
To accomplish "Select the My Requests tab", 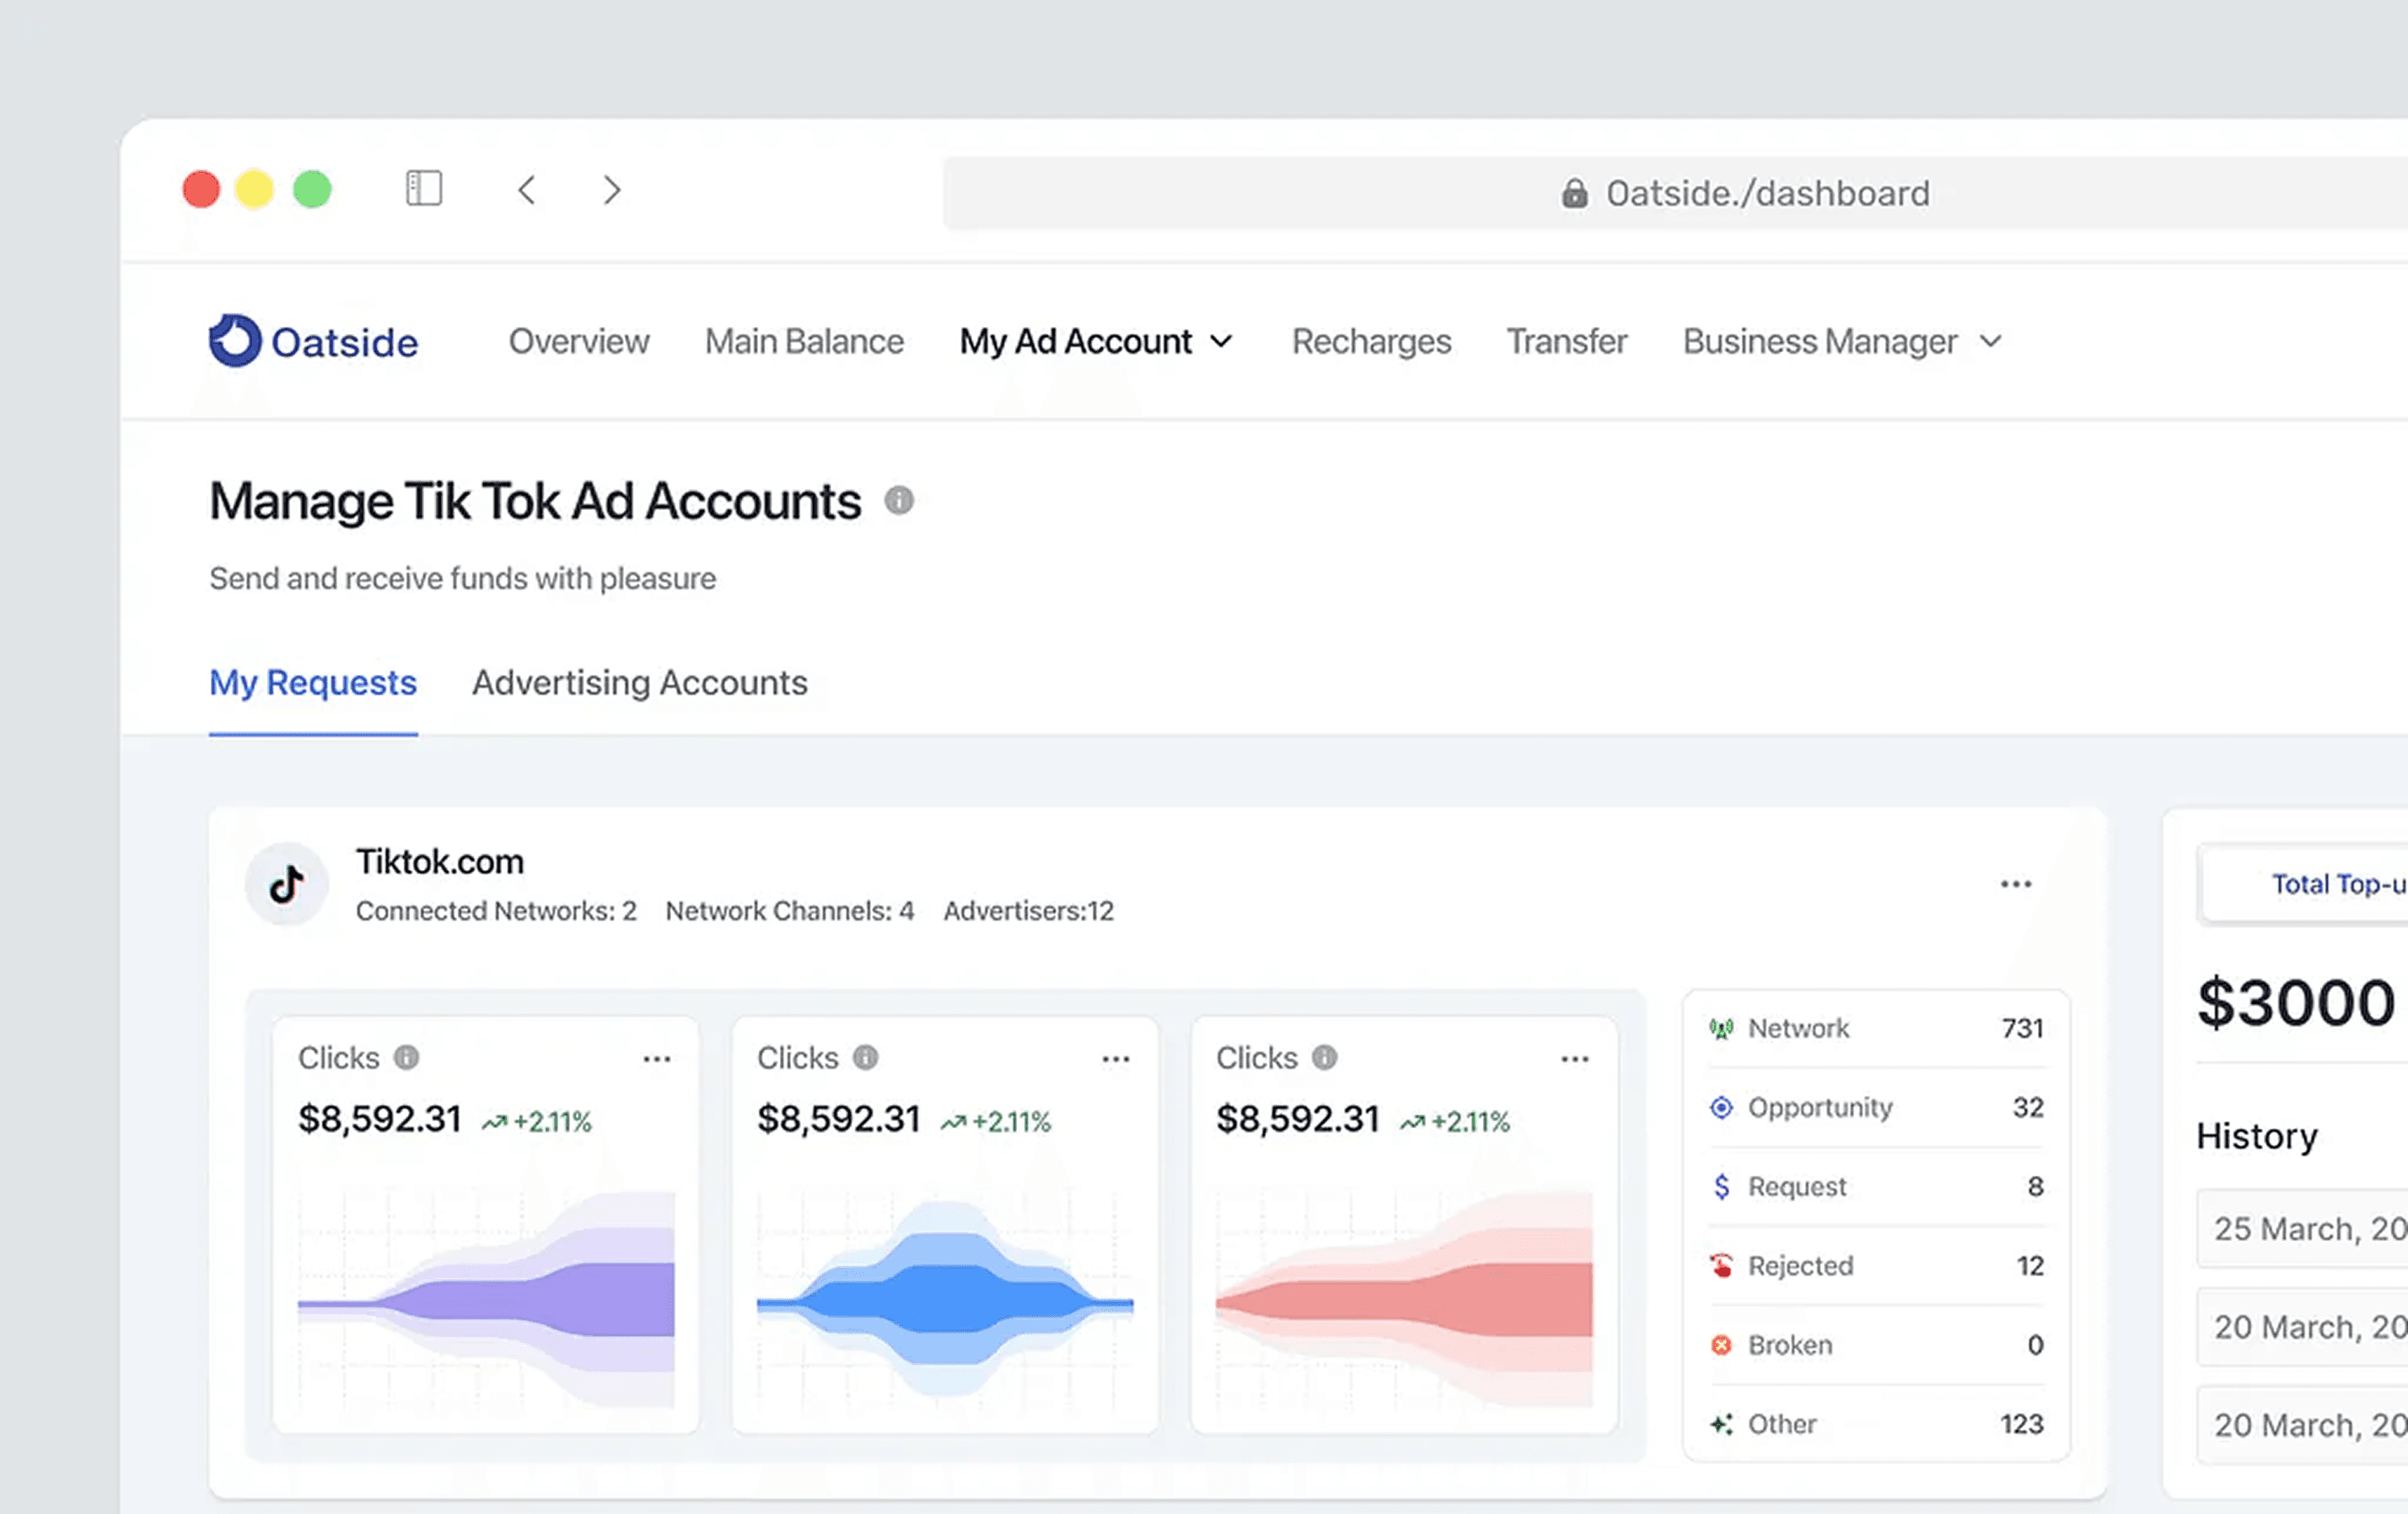I will [313, 683].
